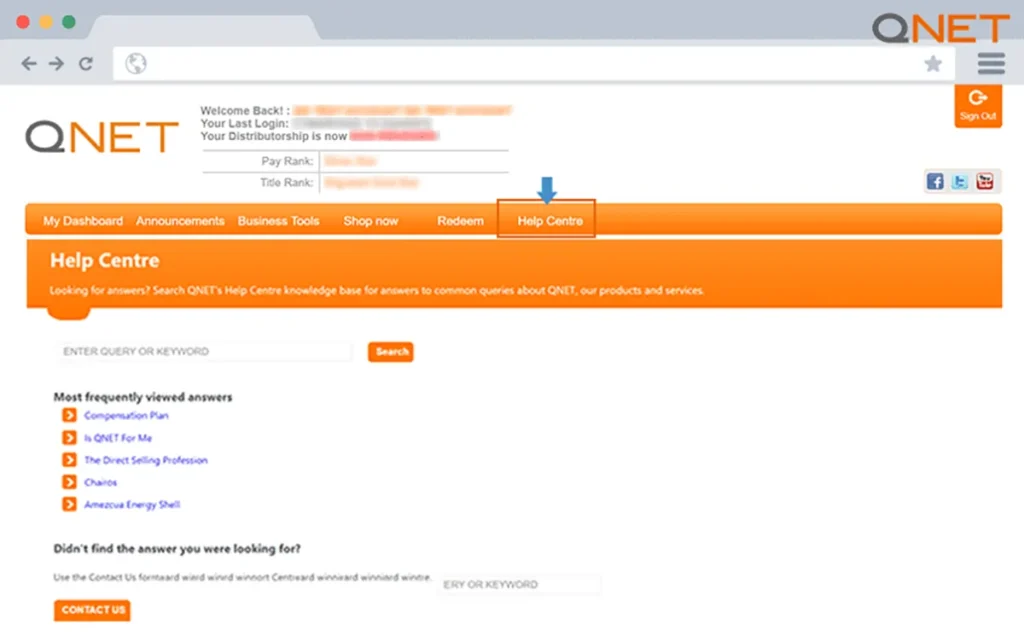Open the YouTube social icon
Image resolution: width=1024 pixels, height=637 pixels.
(x=985, y=181)
